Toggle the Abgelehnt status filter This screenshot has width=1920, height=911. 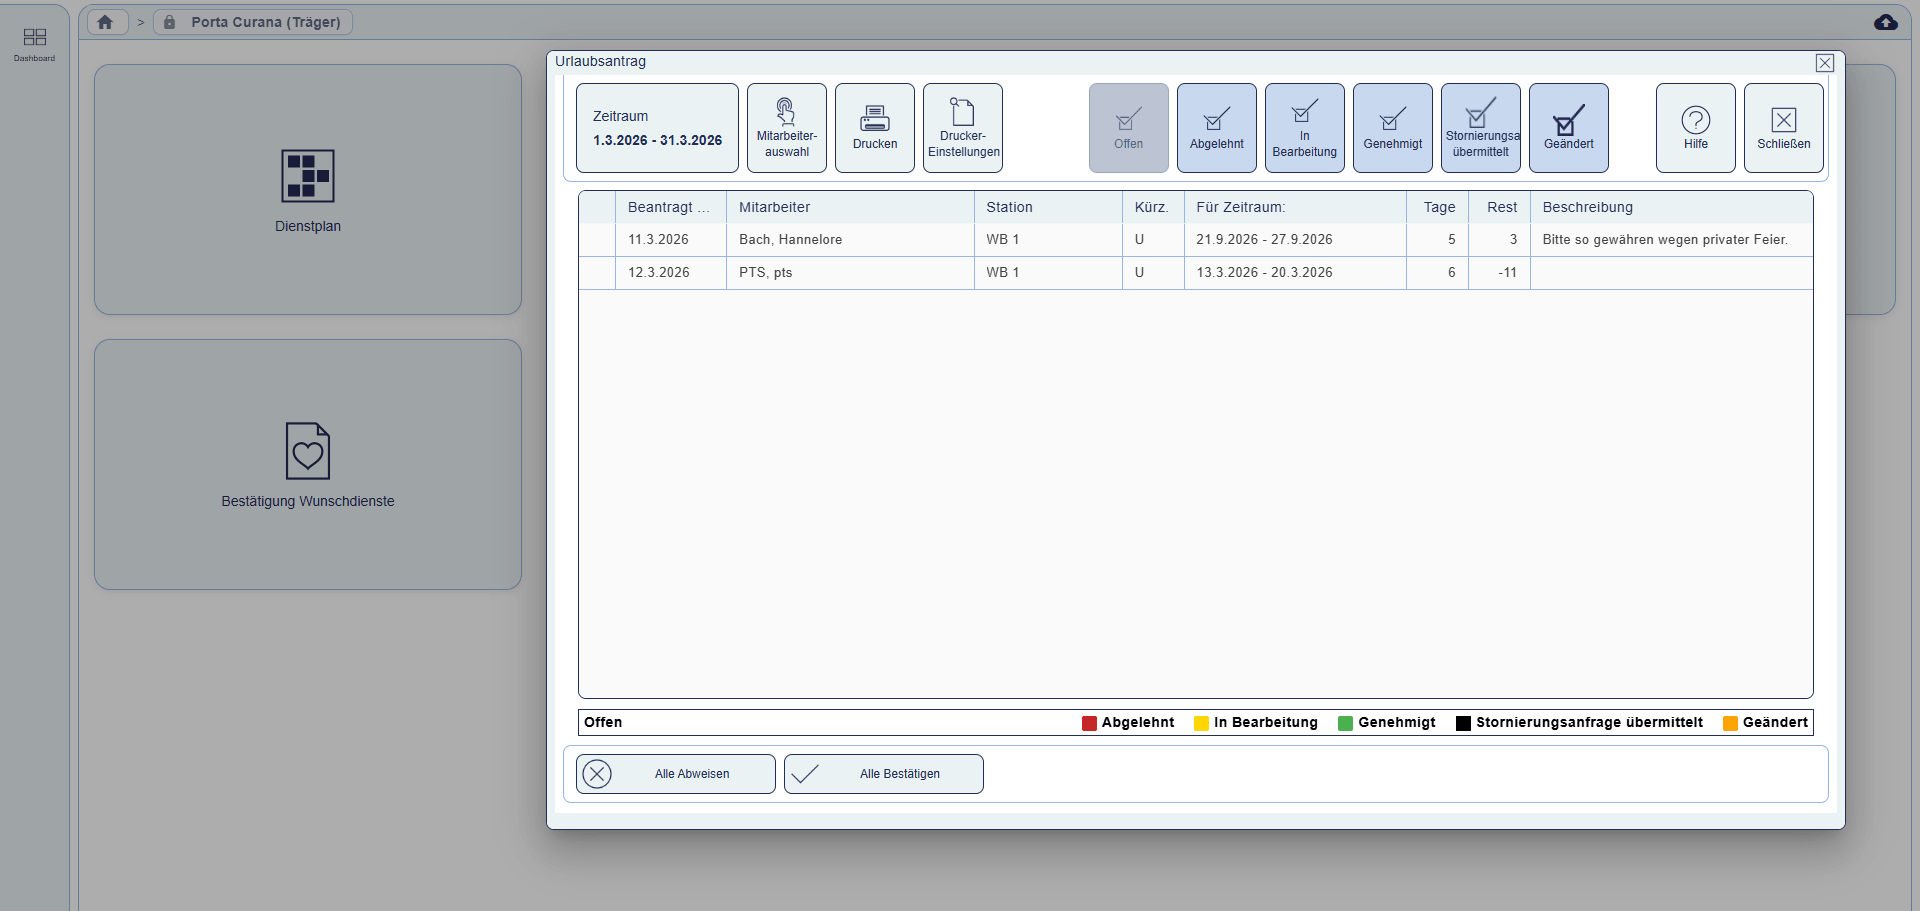tap(1216, 128)
